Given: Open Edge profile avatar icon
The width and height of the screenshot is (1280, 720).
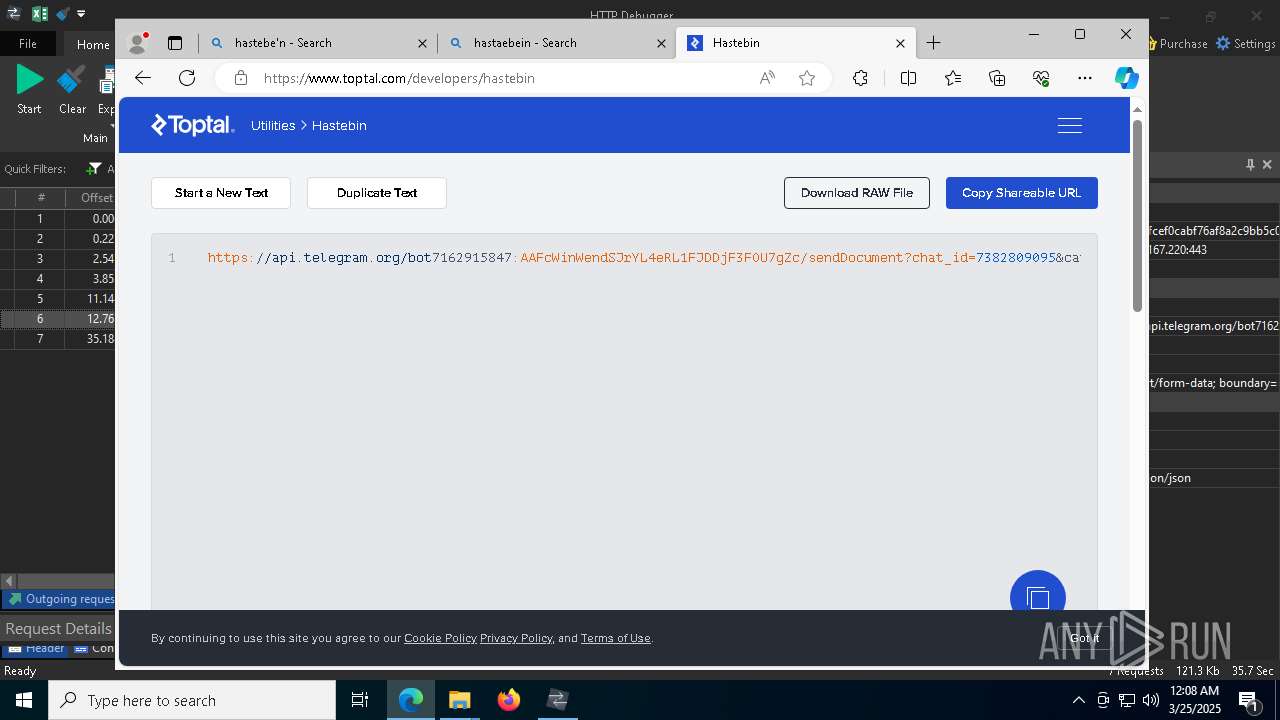Looking at the screenshot, I should 138,43.
